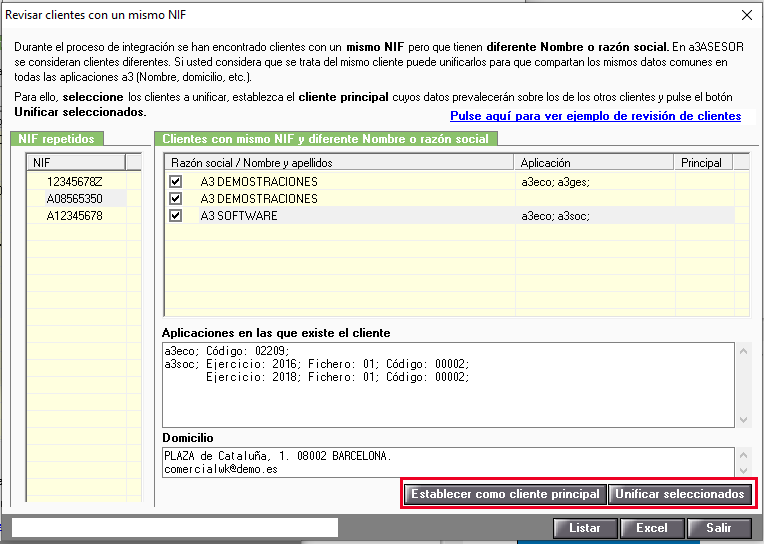This screenshot has width=764, height=544.
Task: Select NIF A12345678 in the list
Action: click(x=75, y=215)
